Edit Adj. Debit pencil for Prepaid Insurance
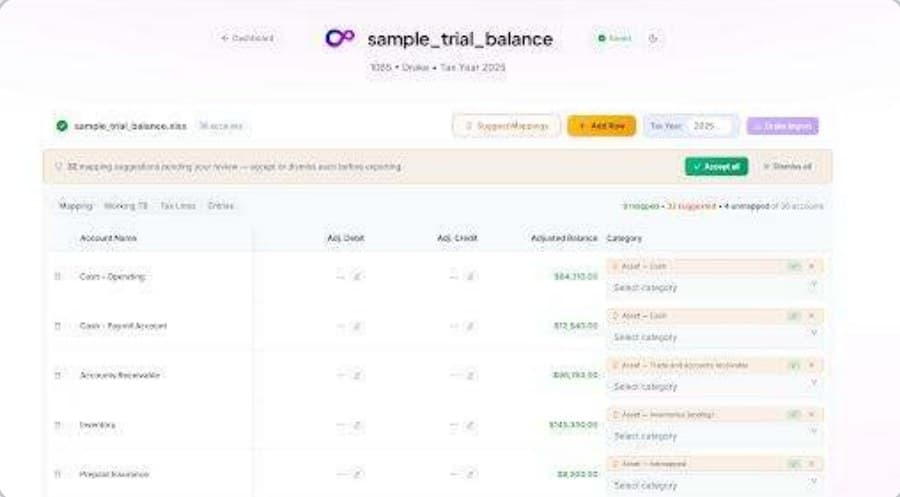Viewport: 900px width, 497px height. point(357,475)
